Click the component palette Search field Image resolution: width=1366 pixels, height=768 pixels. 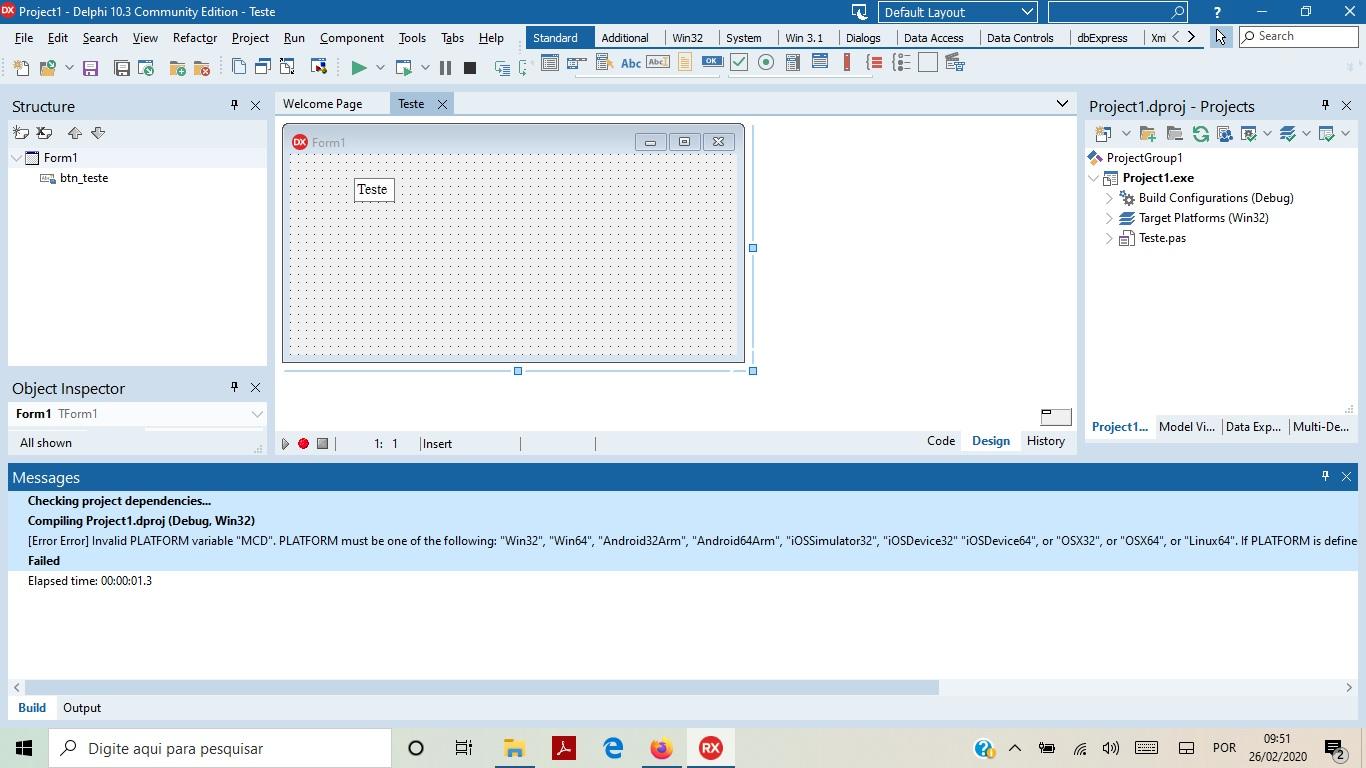(x=1299, y=36)
